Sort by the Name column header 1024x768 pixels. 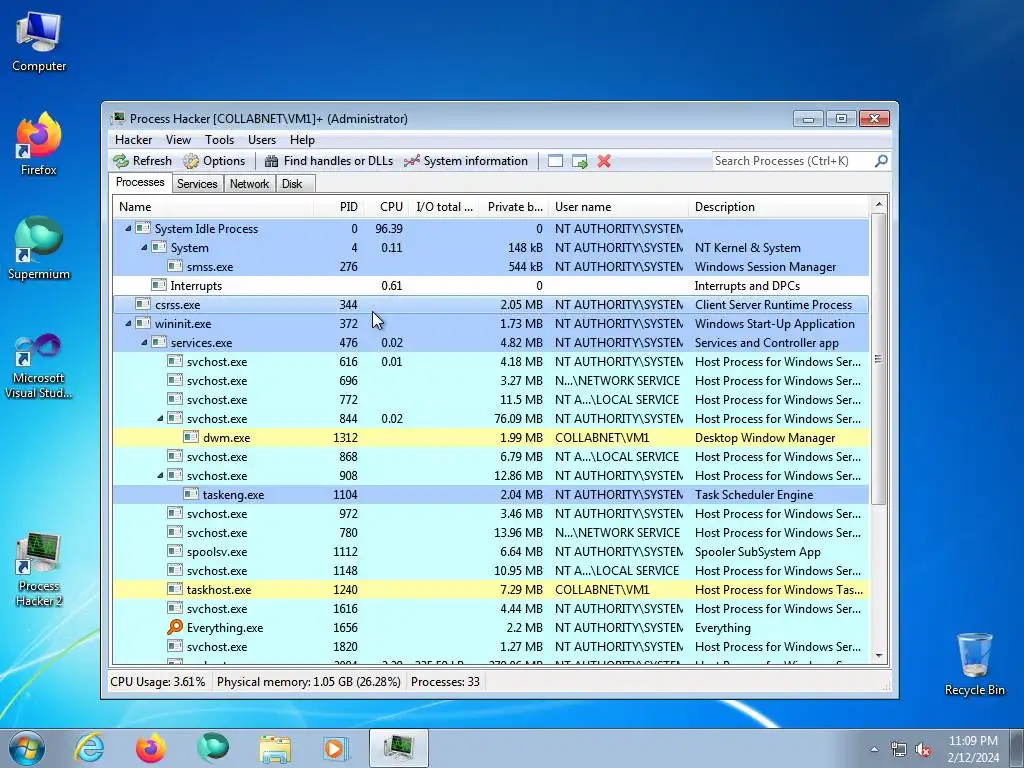coord(212,207)
